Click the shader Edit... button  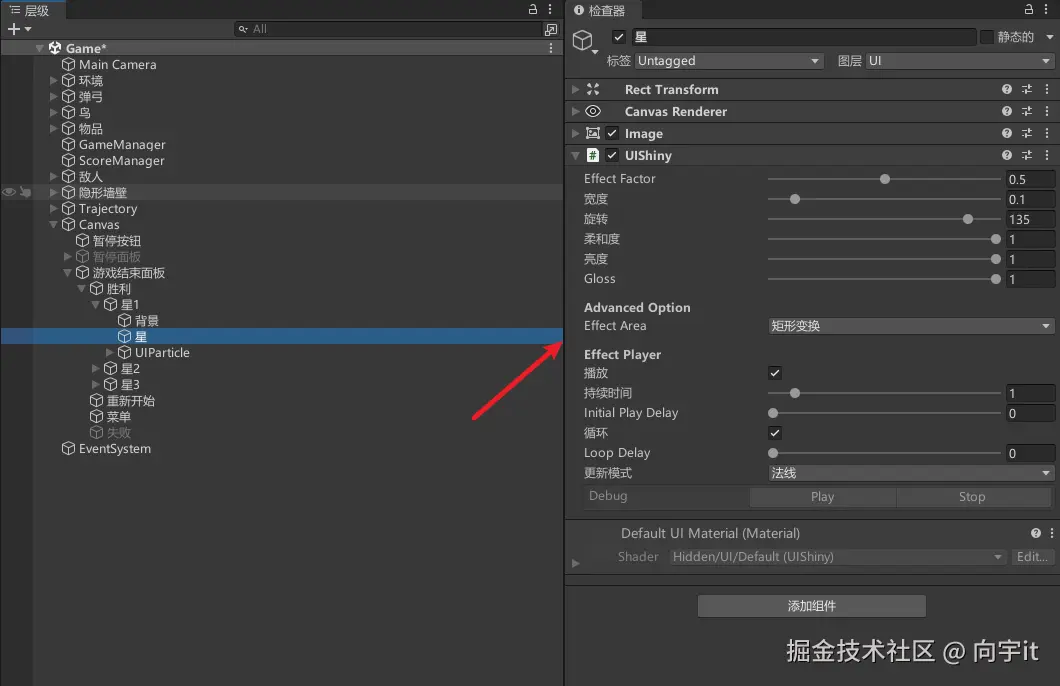click(x=1032, y=557)
